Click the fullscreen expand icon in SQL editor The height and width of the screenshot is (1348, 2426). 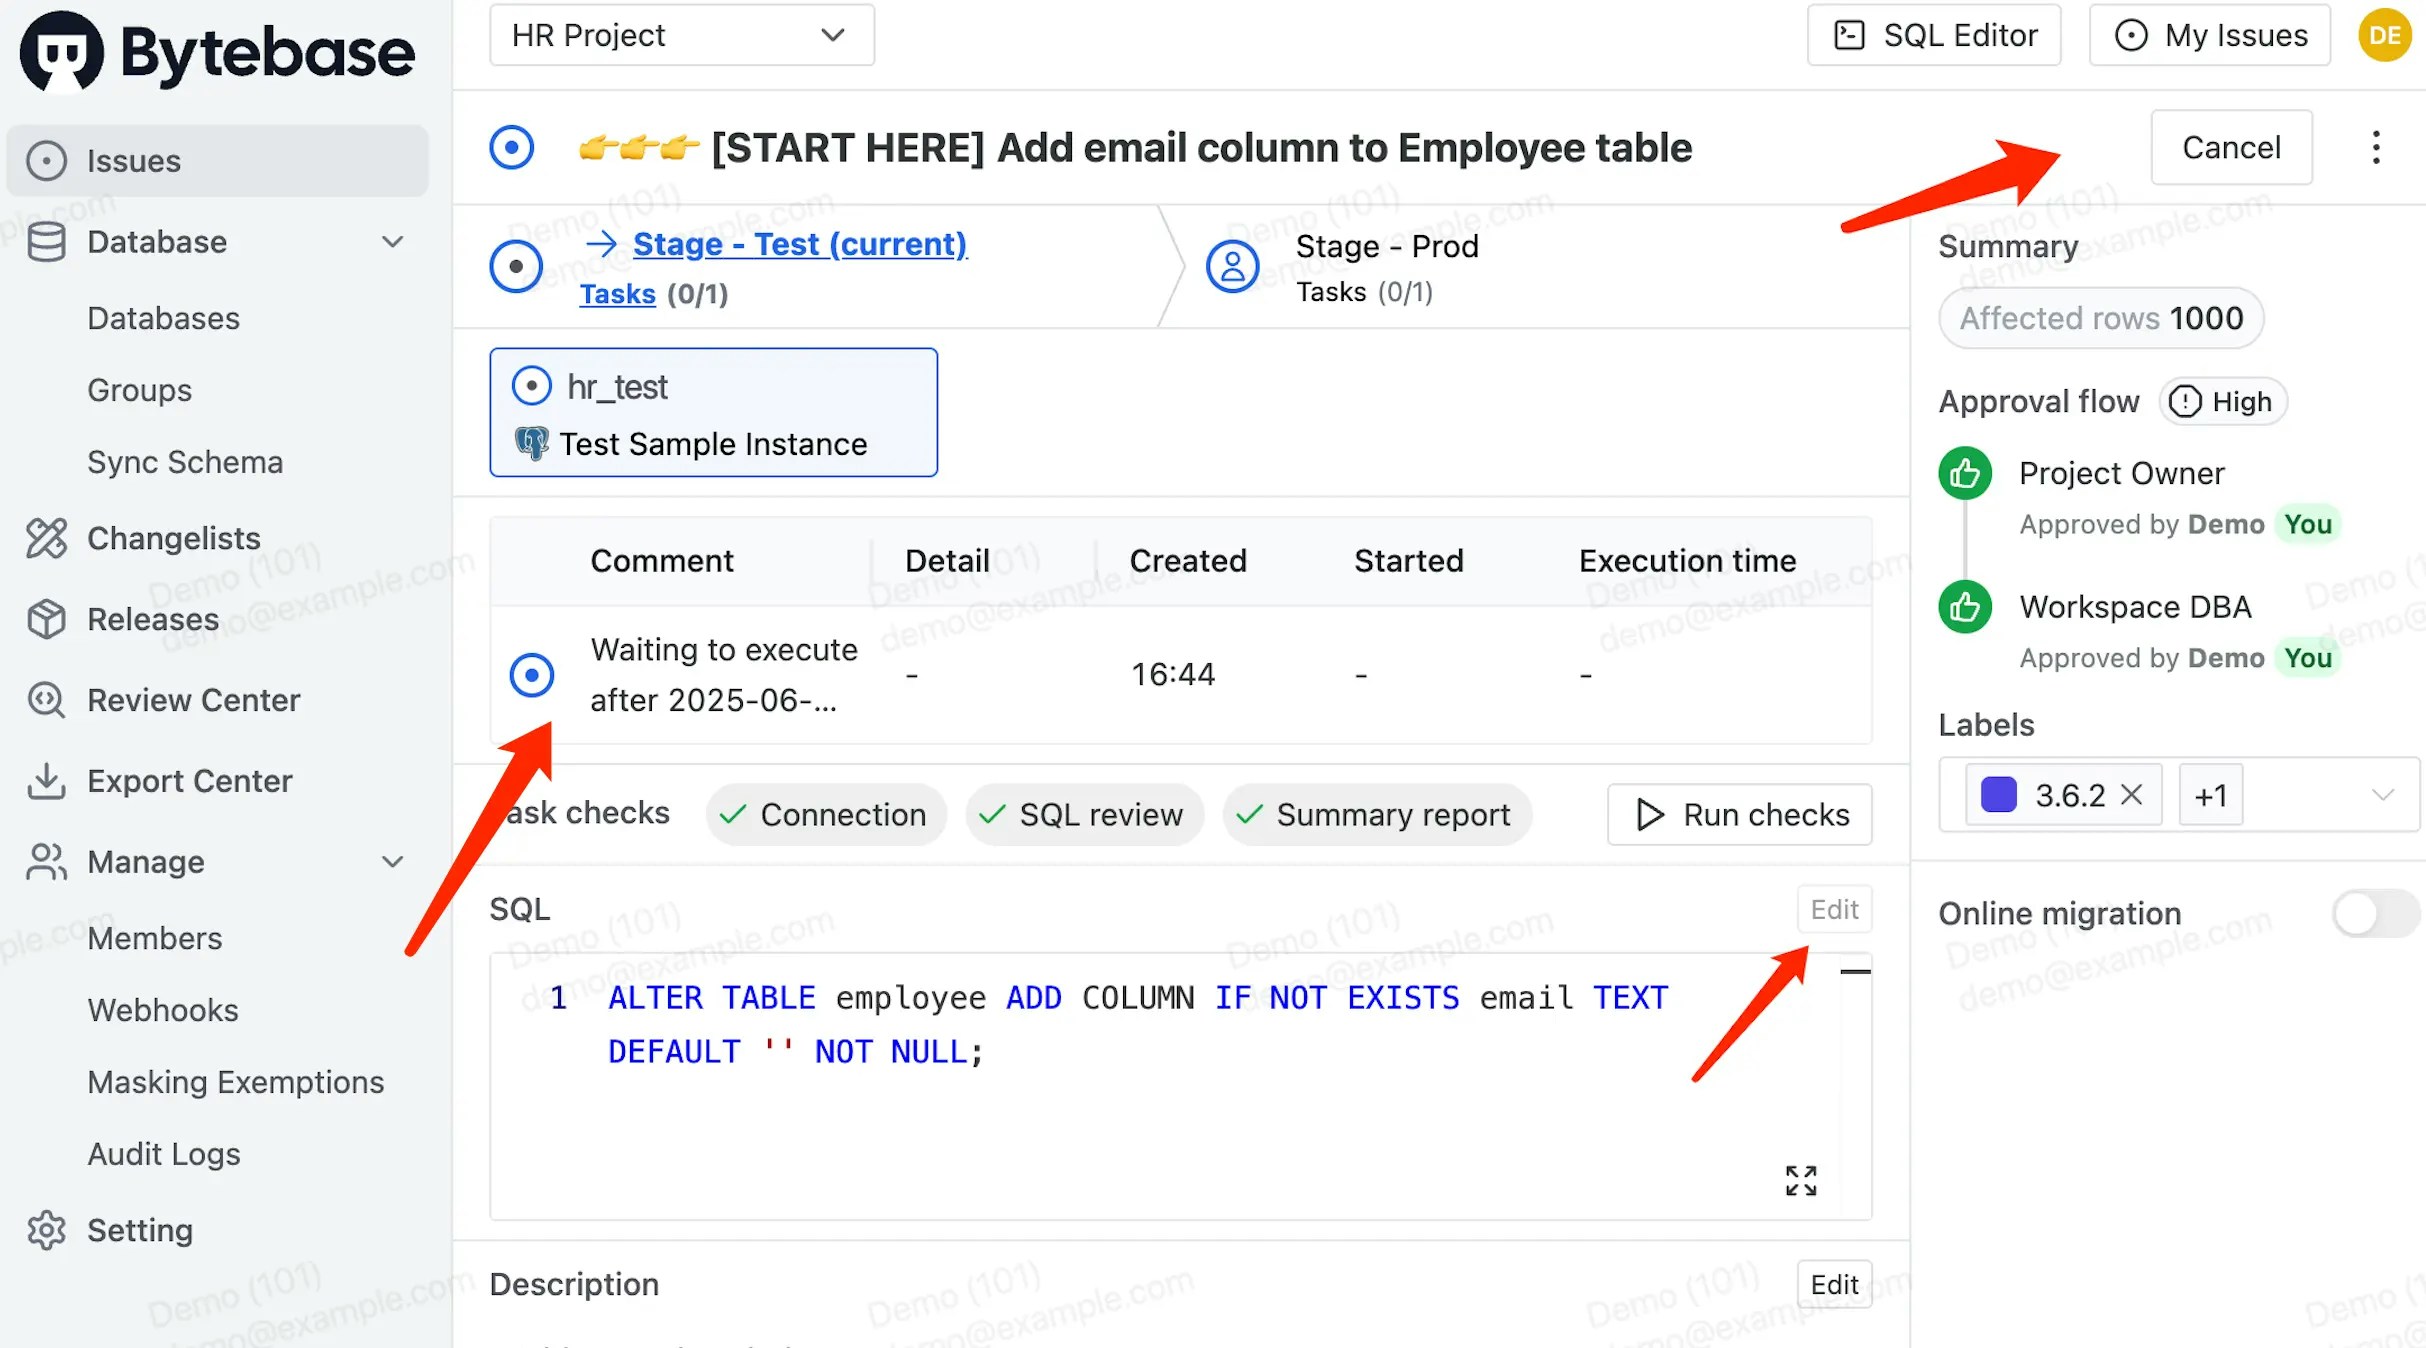[x=1800, y=1180]
